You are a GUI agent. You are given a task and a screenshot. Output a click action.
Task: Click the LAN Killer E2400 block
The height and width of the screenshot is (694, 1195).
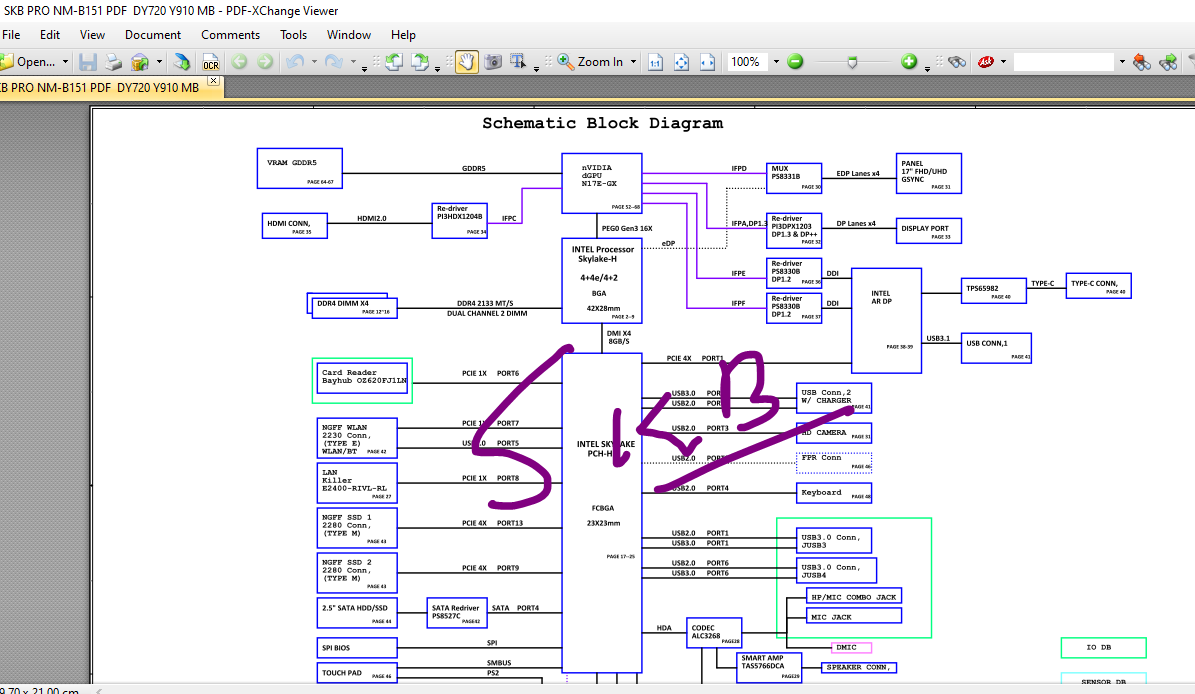[x=357, y=484]
